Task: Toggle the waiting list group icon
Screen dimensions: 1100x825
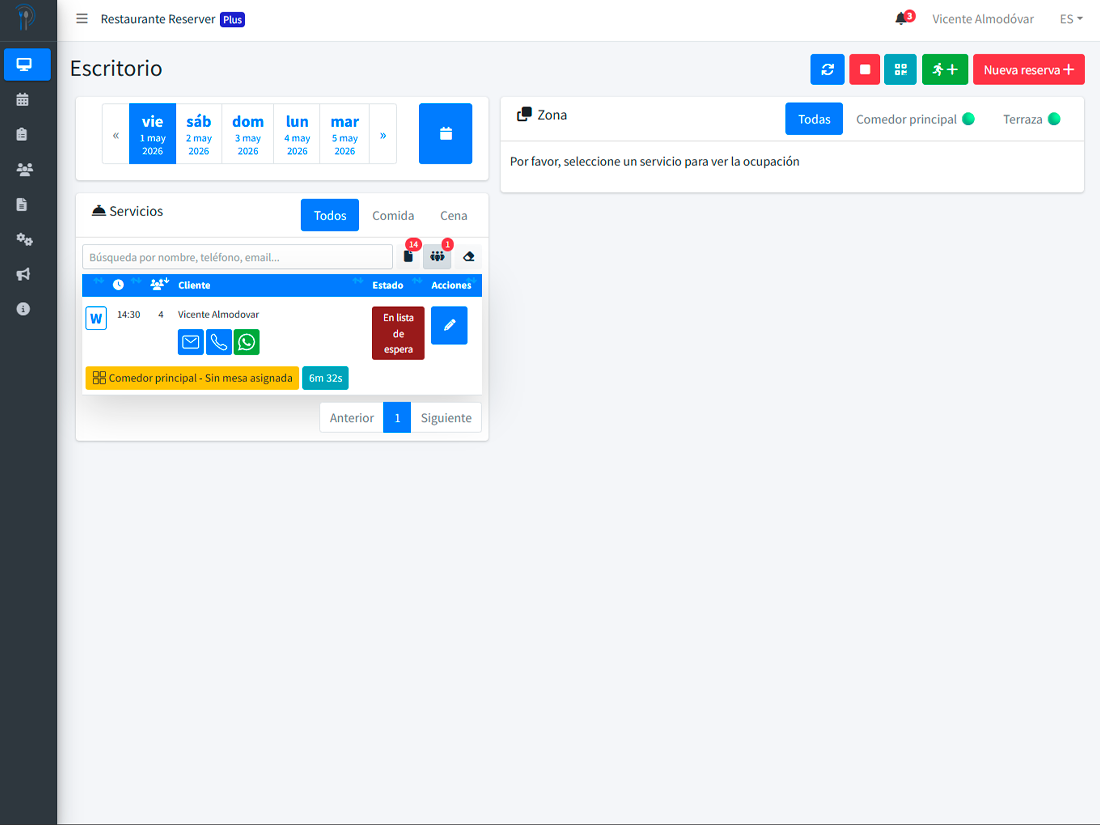Action: pyautogui.click(x=437, y=256)
